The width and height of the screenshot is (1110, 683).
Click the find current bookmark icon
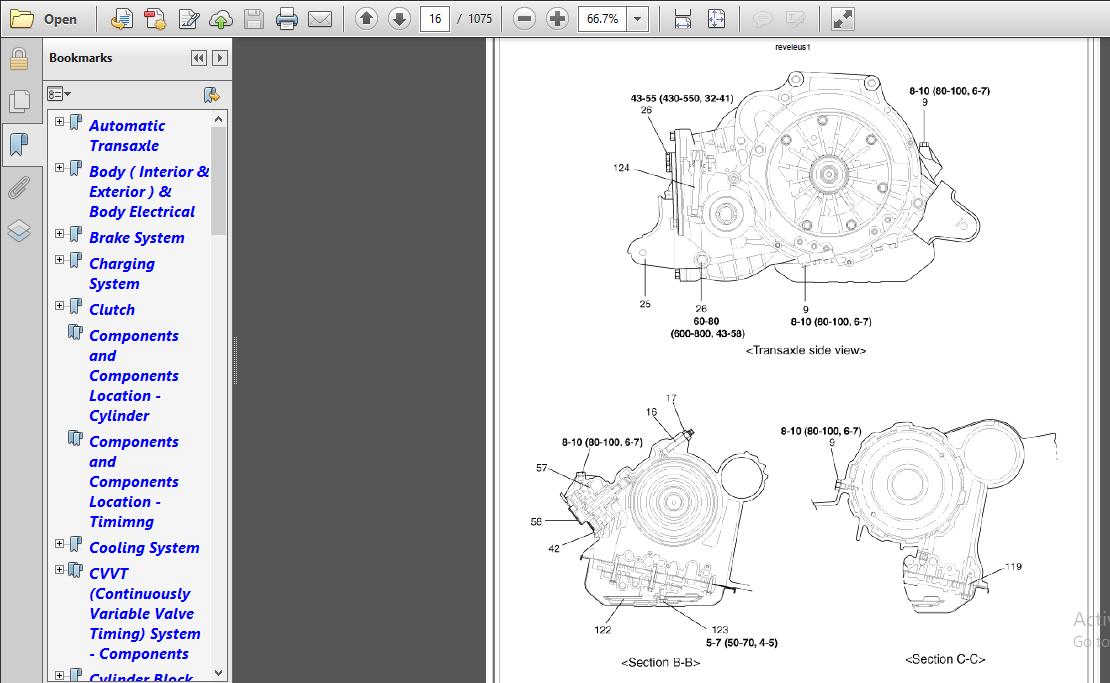click(x=211, y=95)
